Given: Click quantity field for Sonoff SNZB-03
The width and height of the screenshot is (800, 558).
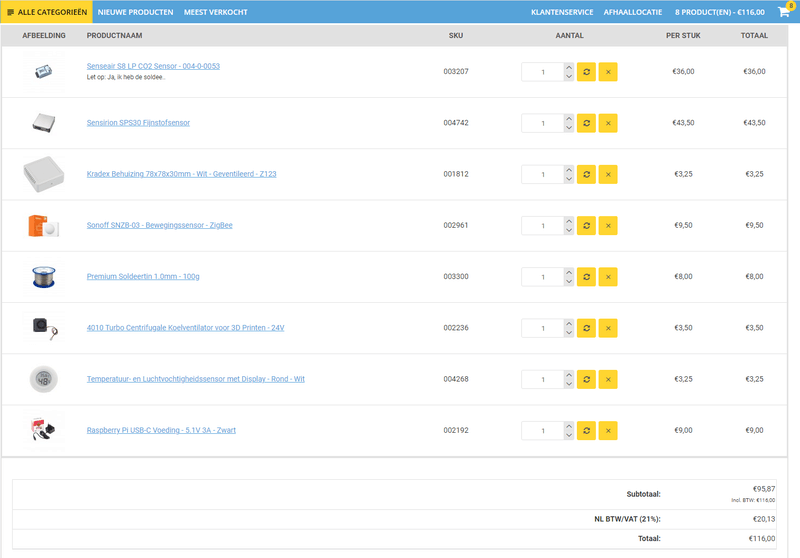Looking at the screenshot, I should [x=542, y=225].
